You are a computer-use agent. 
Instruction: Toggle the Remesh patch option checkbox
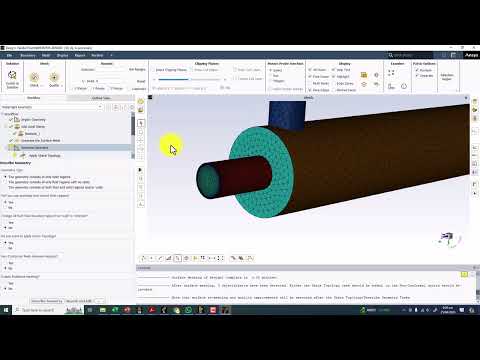coord(417,70)
